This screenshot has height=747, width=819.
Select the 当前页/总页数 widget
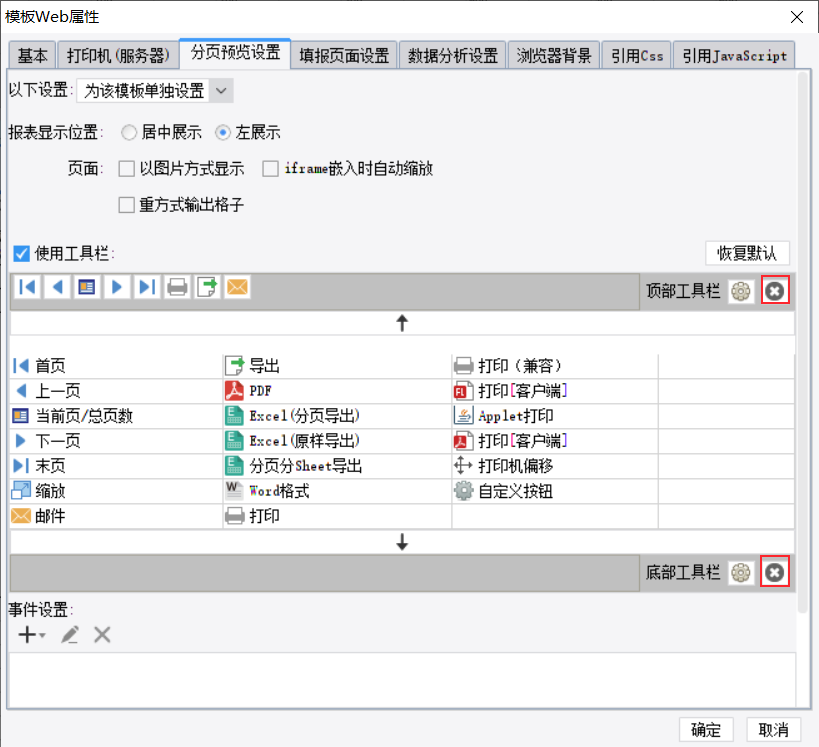click(116, 416)
